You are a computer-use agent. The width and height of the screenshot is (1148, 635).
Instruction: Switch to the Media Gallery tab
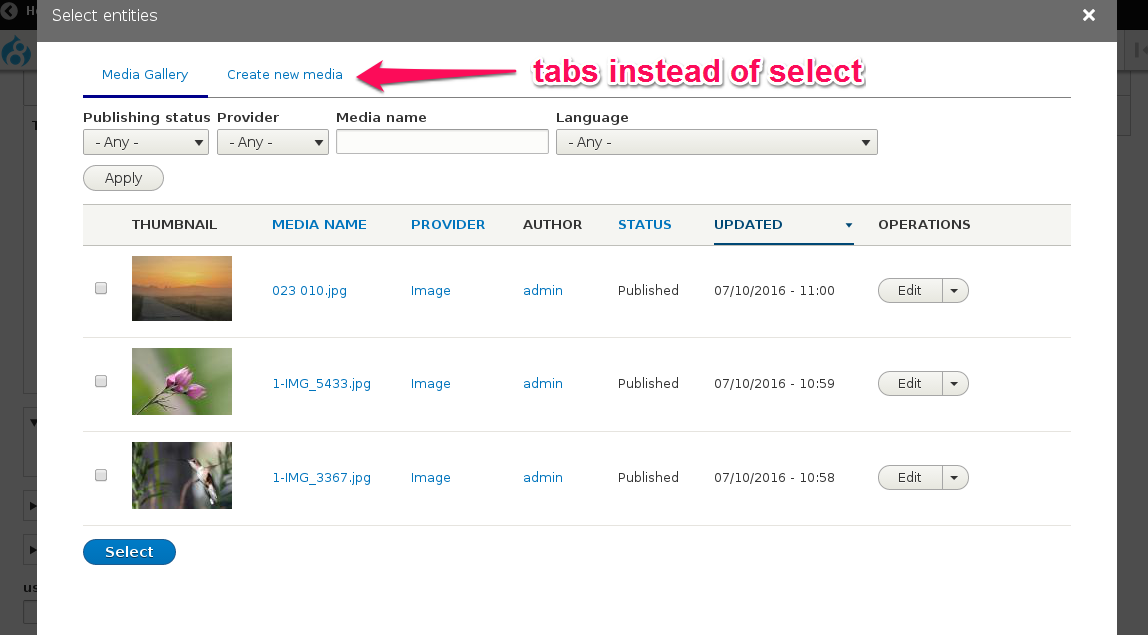(x=145, y=75)
